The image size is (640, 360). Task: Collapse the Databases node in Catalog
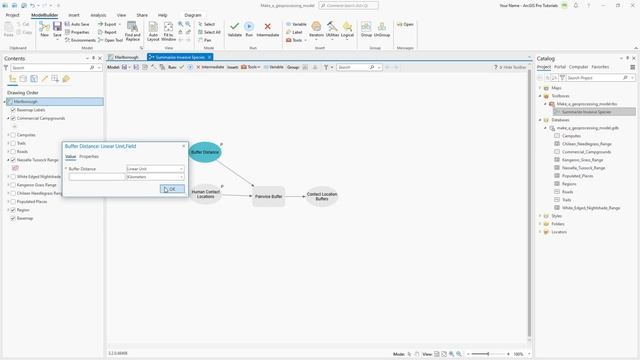tap(540, 120)
